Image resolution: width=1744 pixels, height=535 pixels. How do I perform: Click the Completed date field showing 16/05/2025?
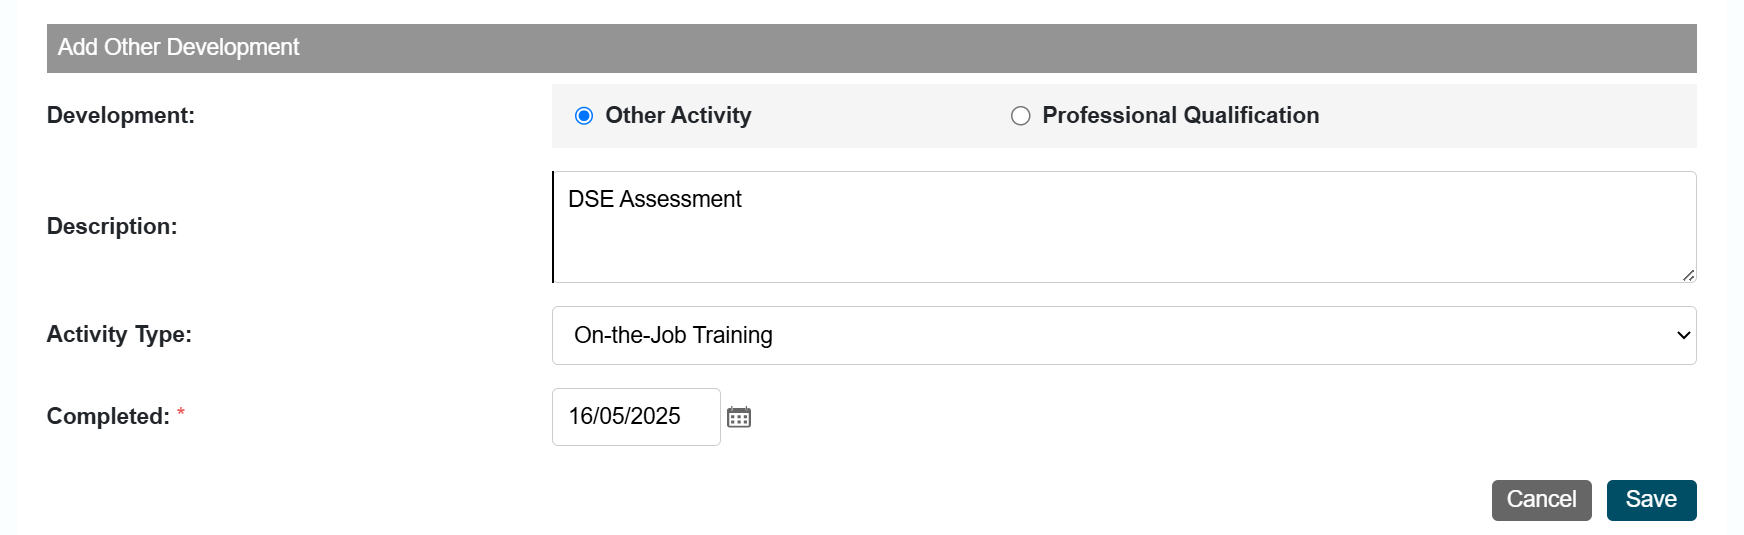[x=636, y=417]
